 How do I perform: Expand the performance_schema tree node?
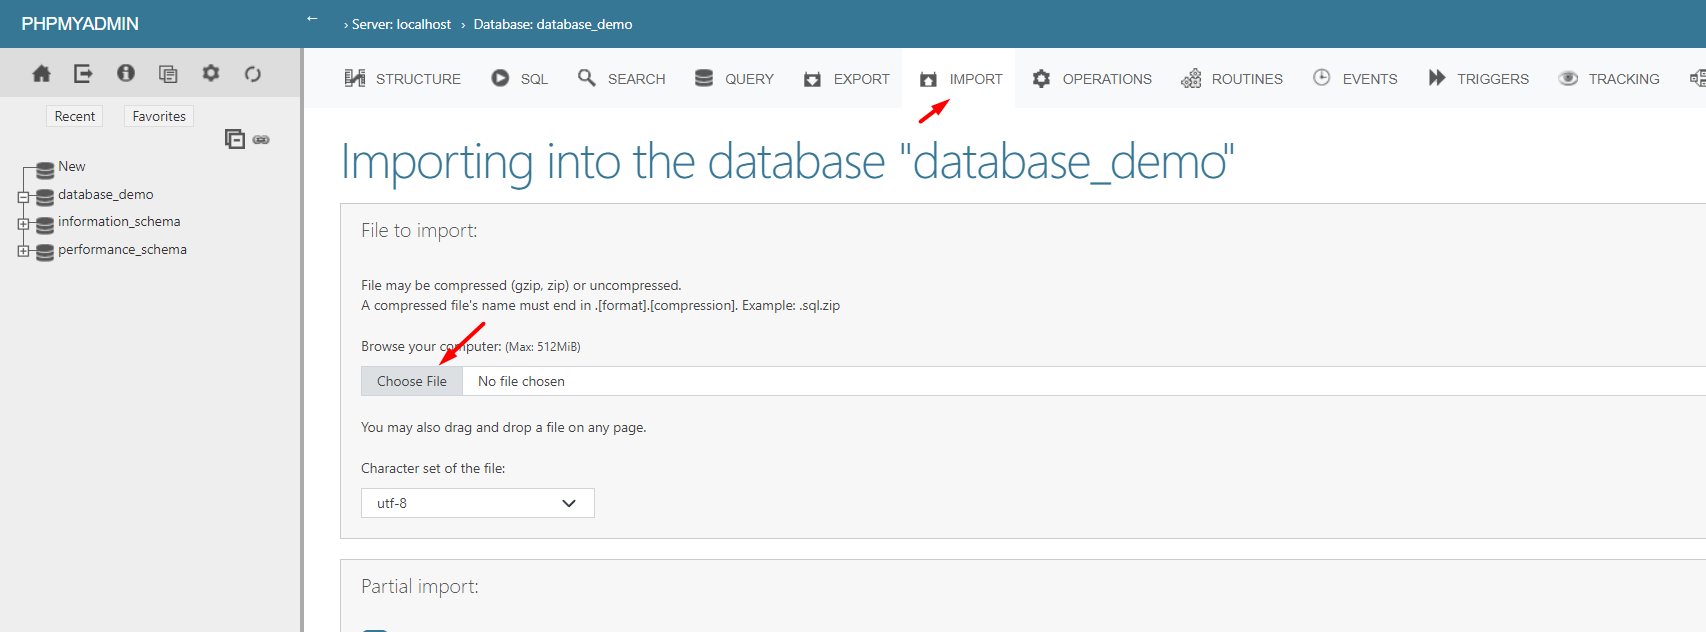click(x=23, y=251)
